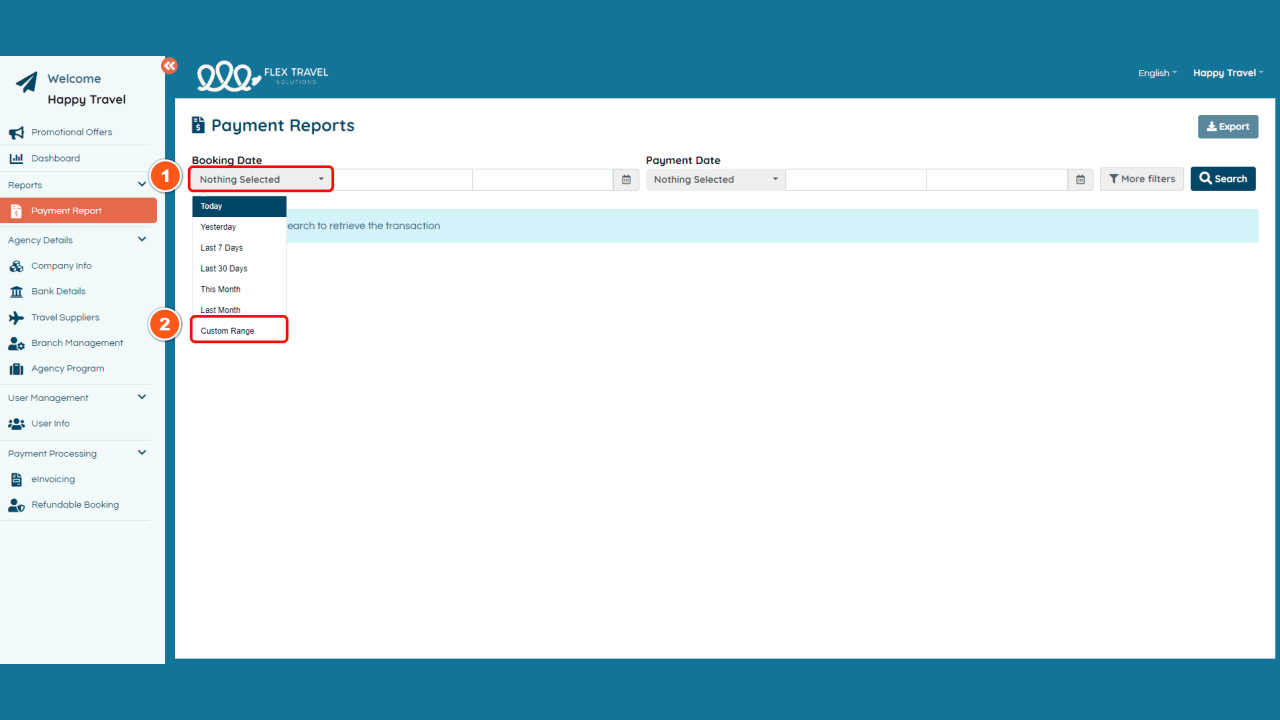Go to Promotional Offers page
1280x720 pixels.
click(x=72, y=132)
